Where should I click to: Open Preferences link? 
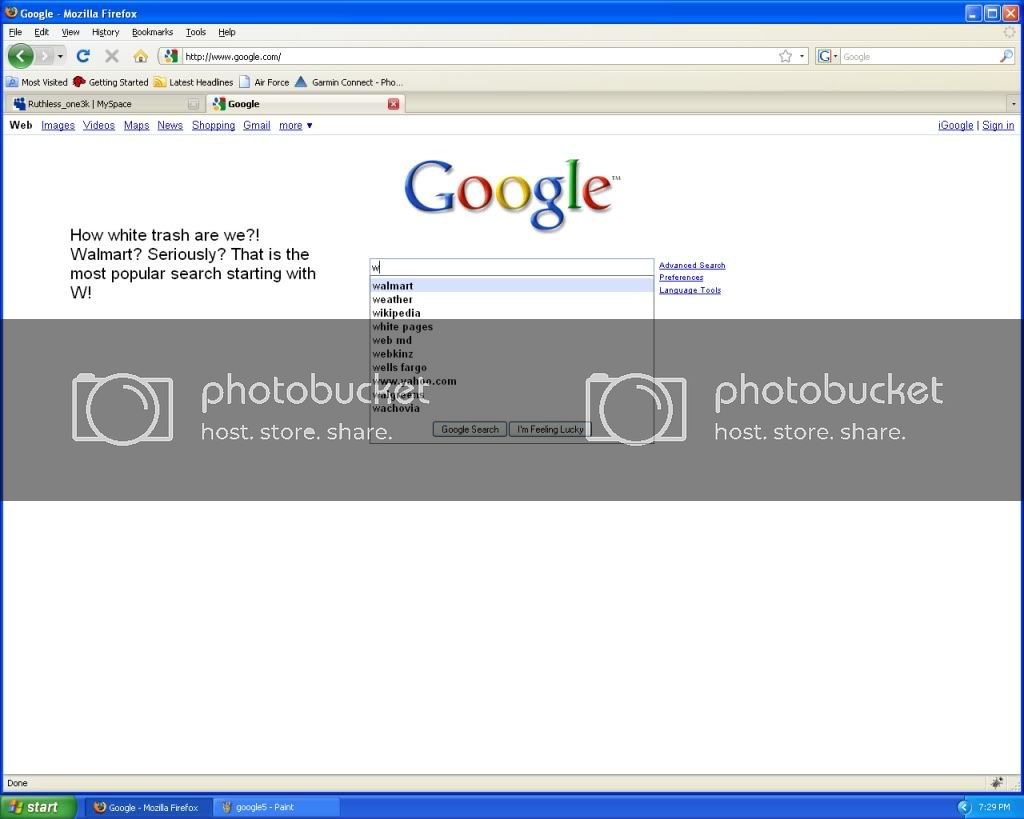point(681,278)
